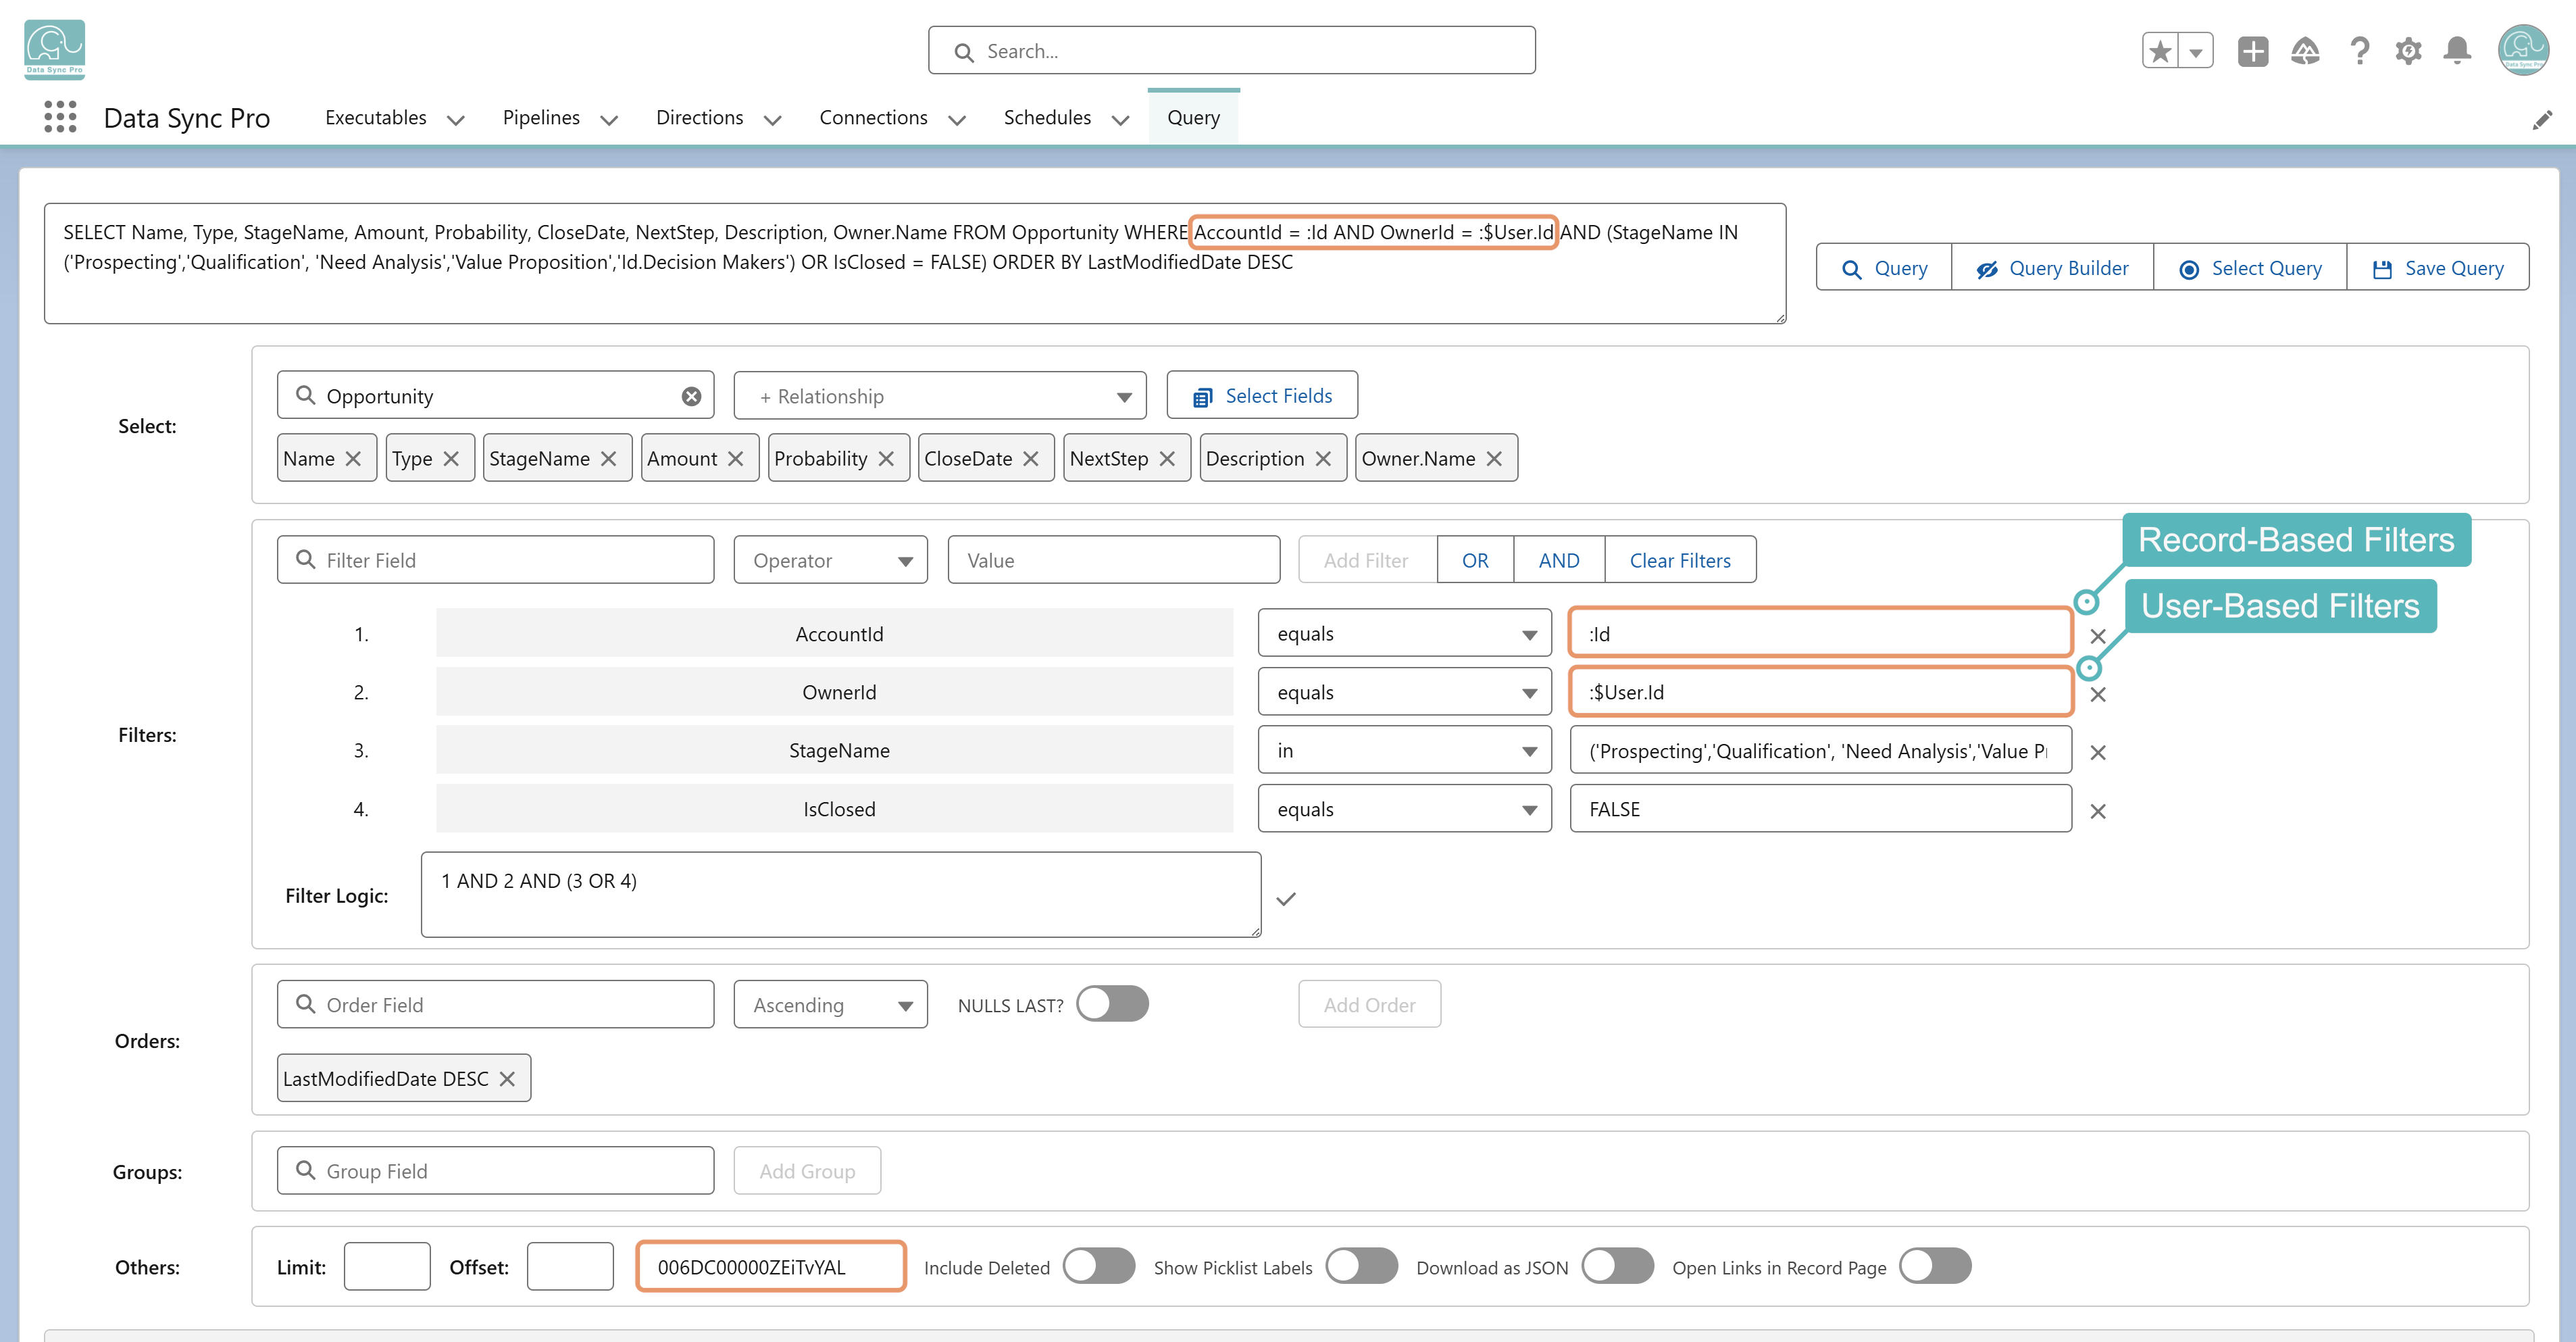Remove the StageName filter row
2576x1342 pixels.
(2098, 753)
